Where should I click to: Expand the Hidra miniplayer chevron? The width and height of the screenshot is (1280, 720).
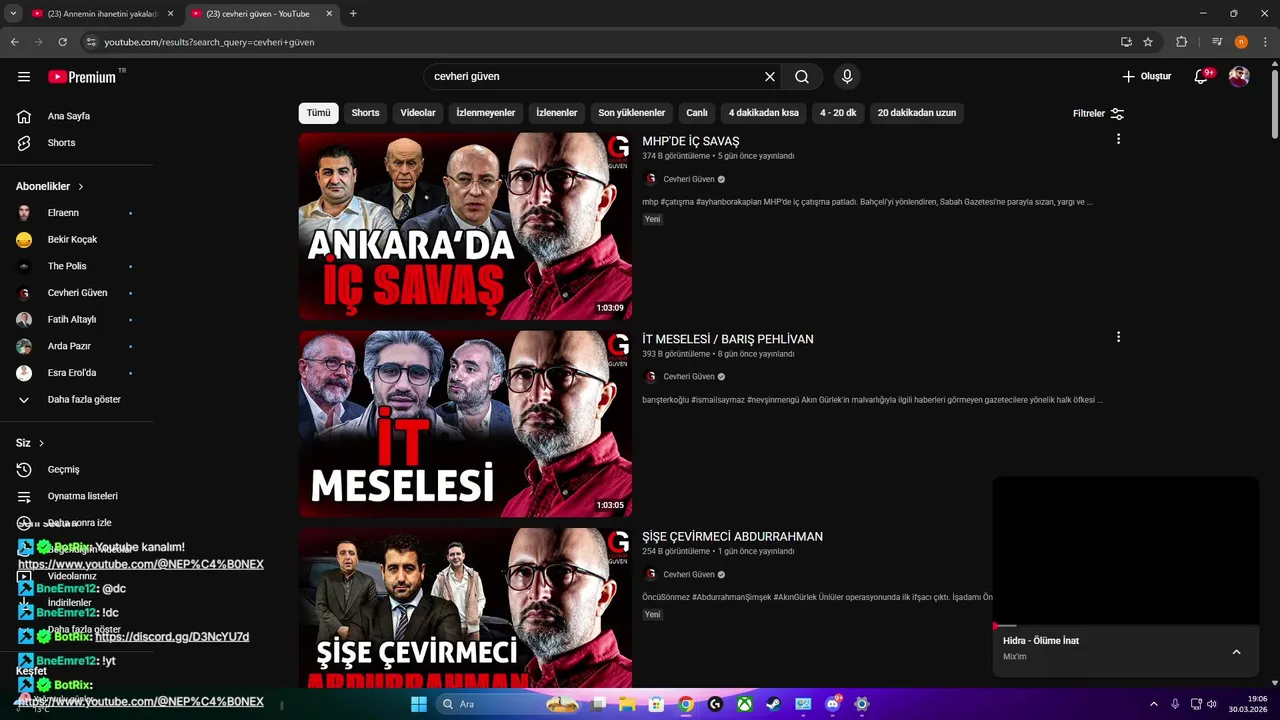click(1236, 652)
